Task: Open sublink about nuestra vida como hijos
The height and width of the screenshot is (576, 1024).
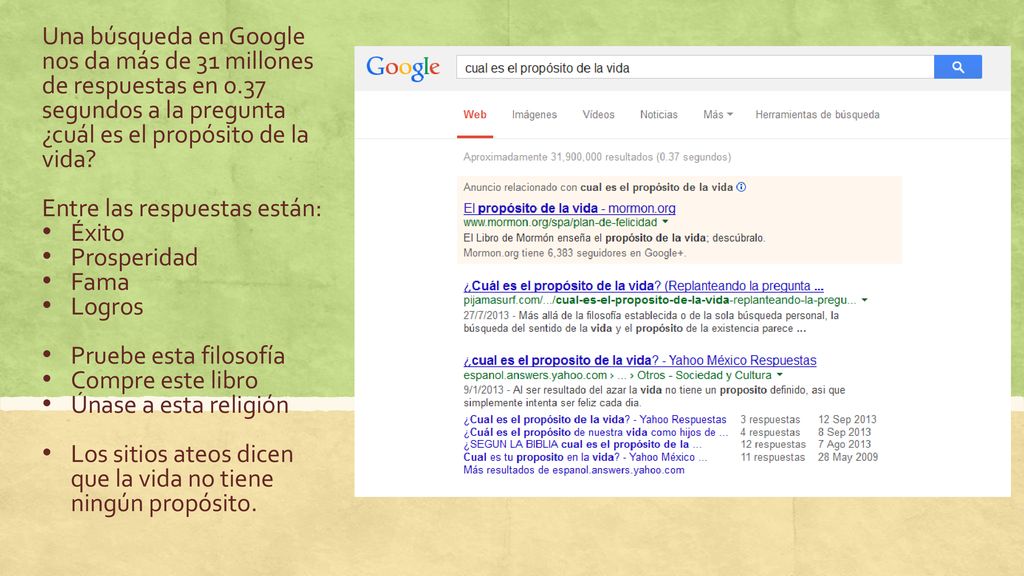Action: click(596, 432)
